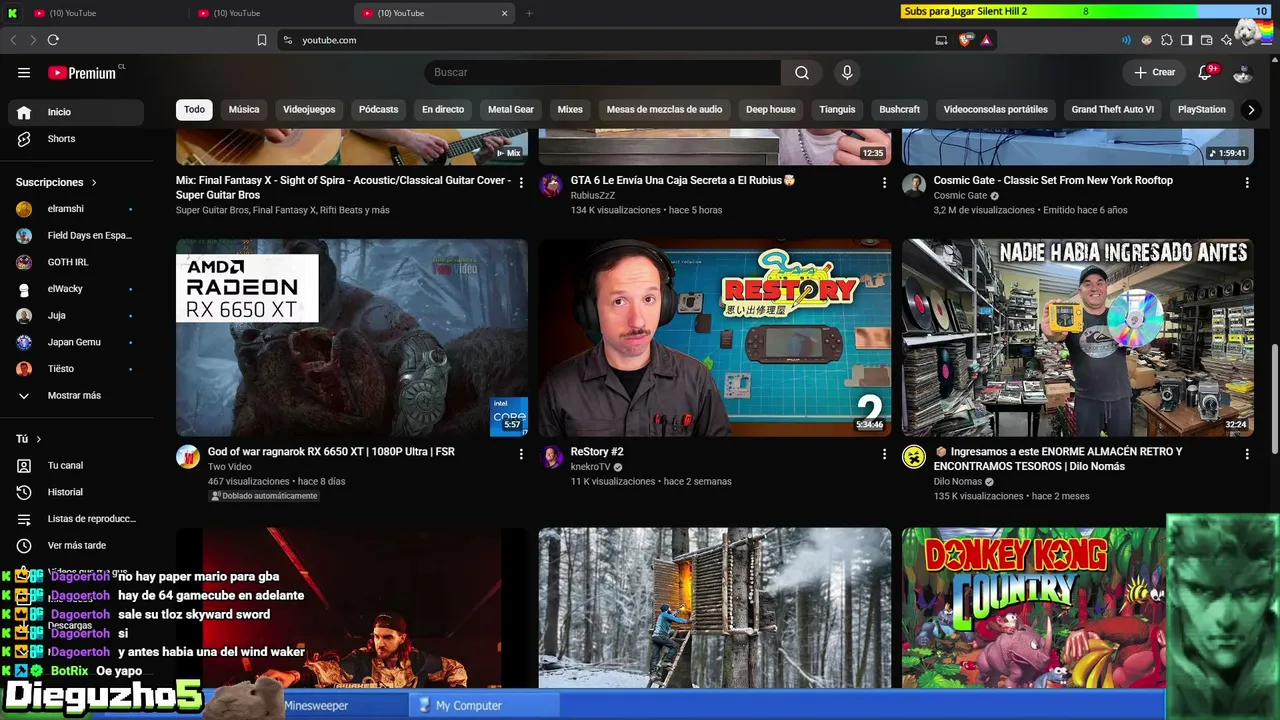Viewport: 1280px width, 720px height.
Task: Expand the Suscripciones section chevron
Action: click(94, 183)
